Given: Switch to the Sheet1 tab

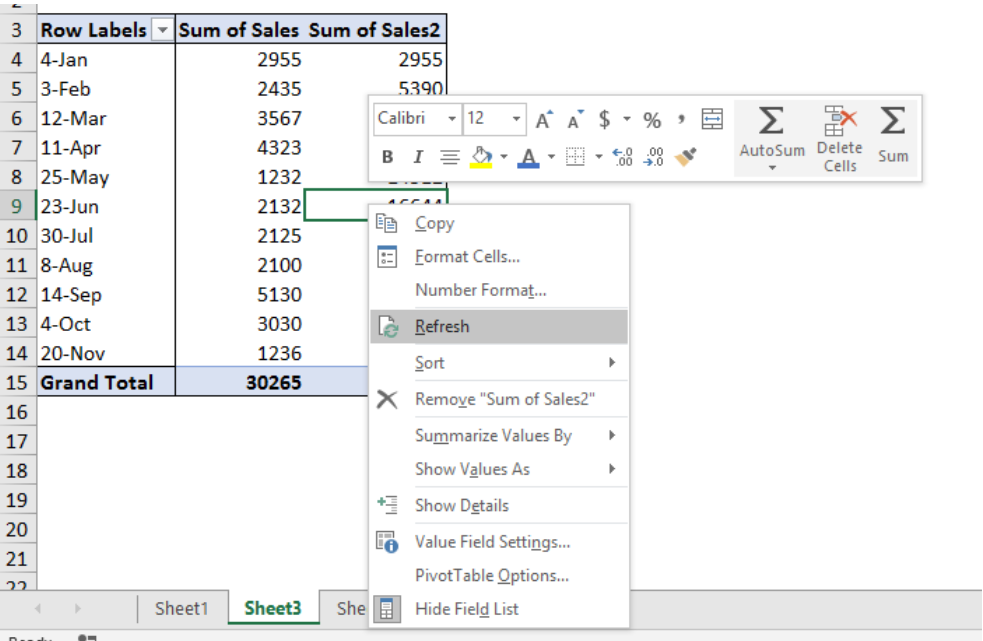Looking at the screenshot, I should pos(181,608).
